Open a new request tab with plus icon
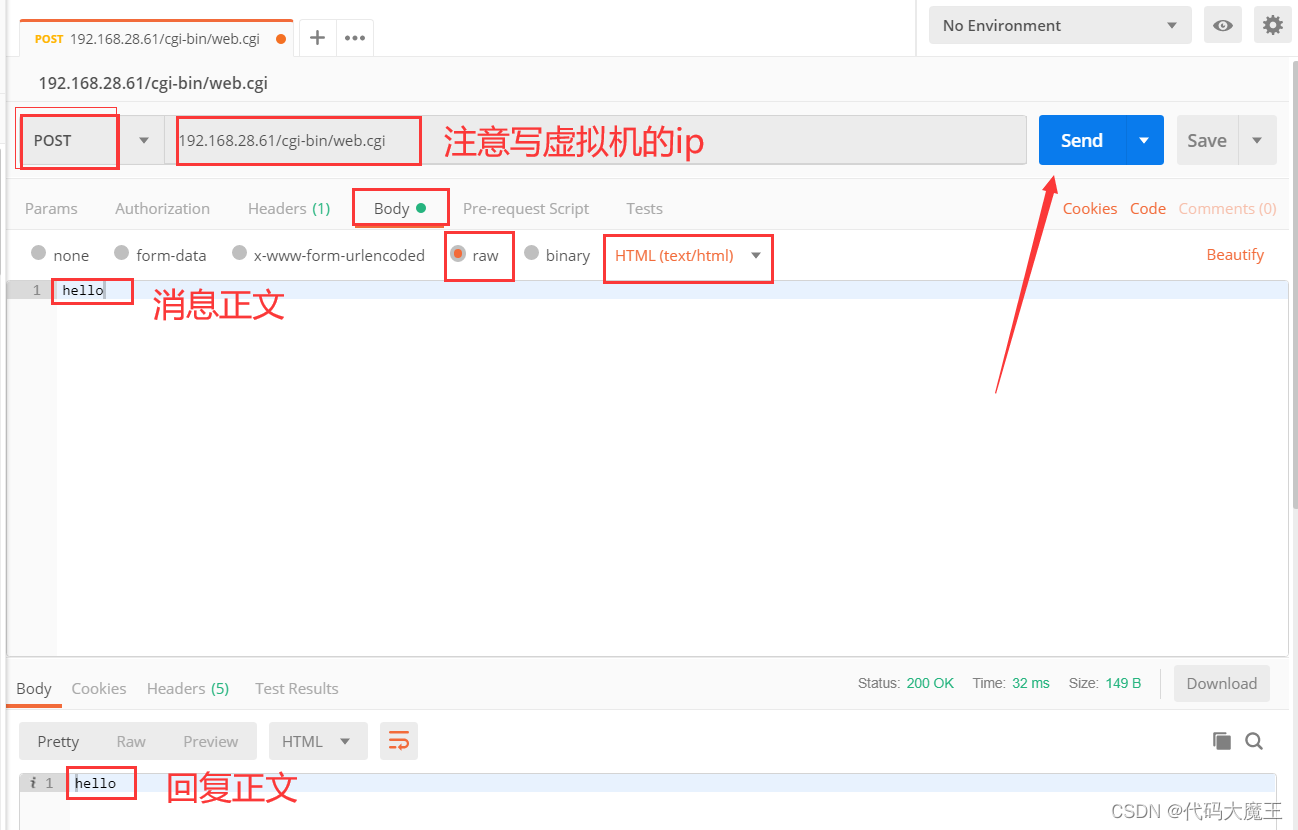The height and width of the screenshot is (830, 1298). coord(317,38)
